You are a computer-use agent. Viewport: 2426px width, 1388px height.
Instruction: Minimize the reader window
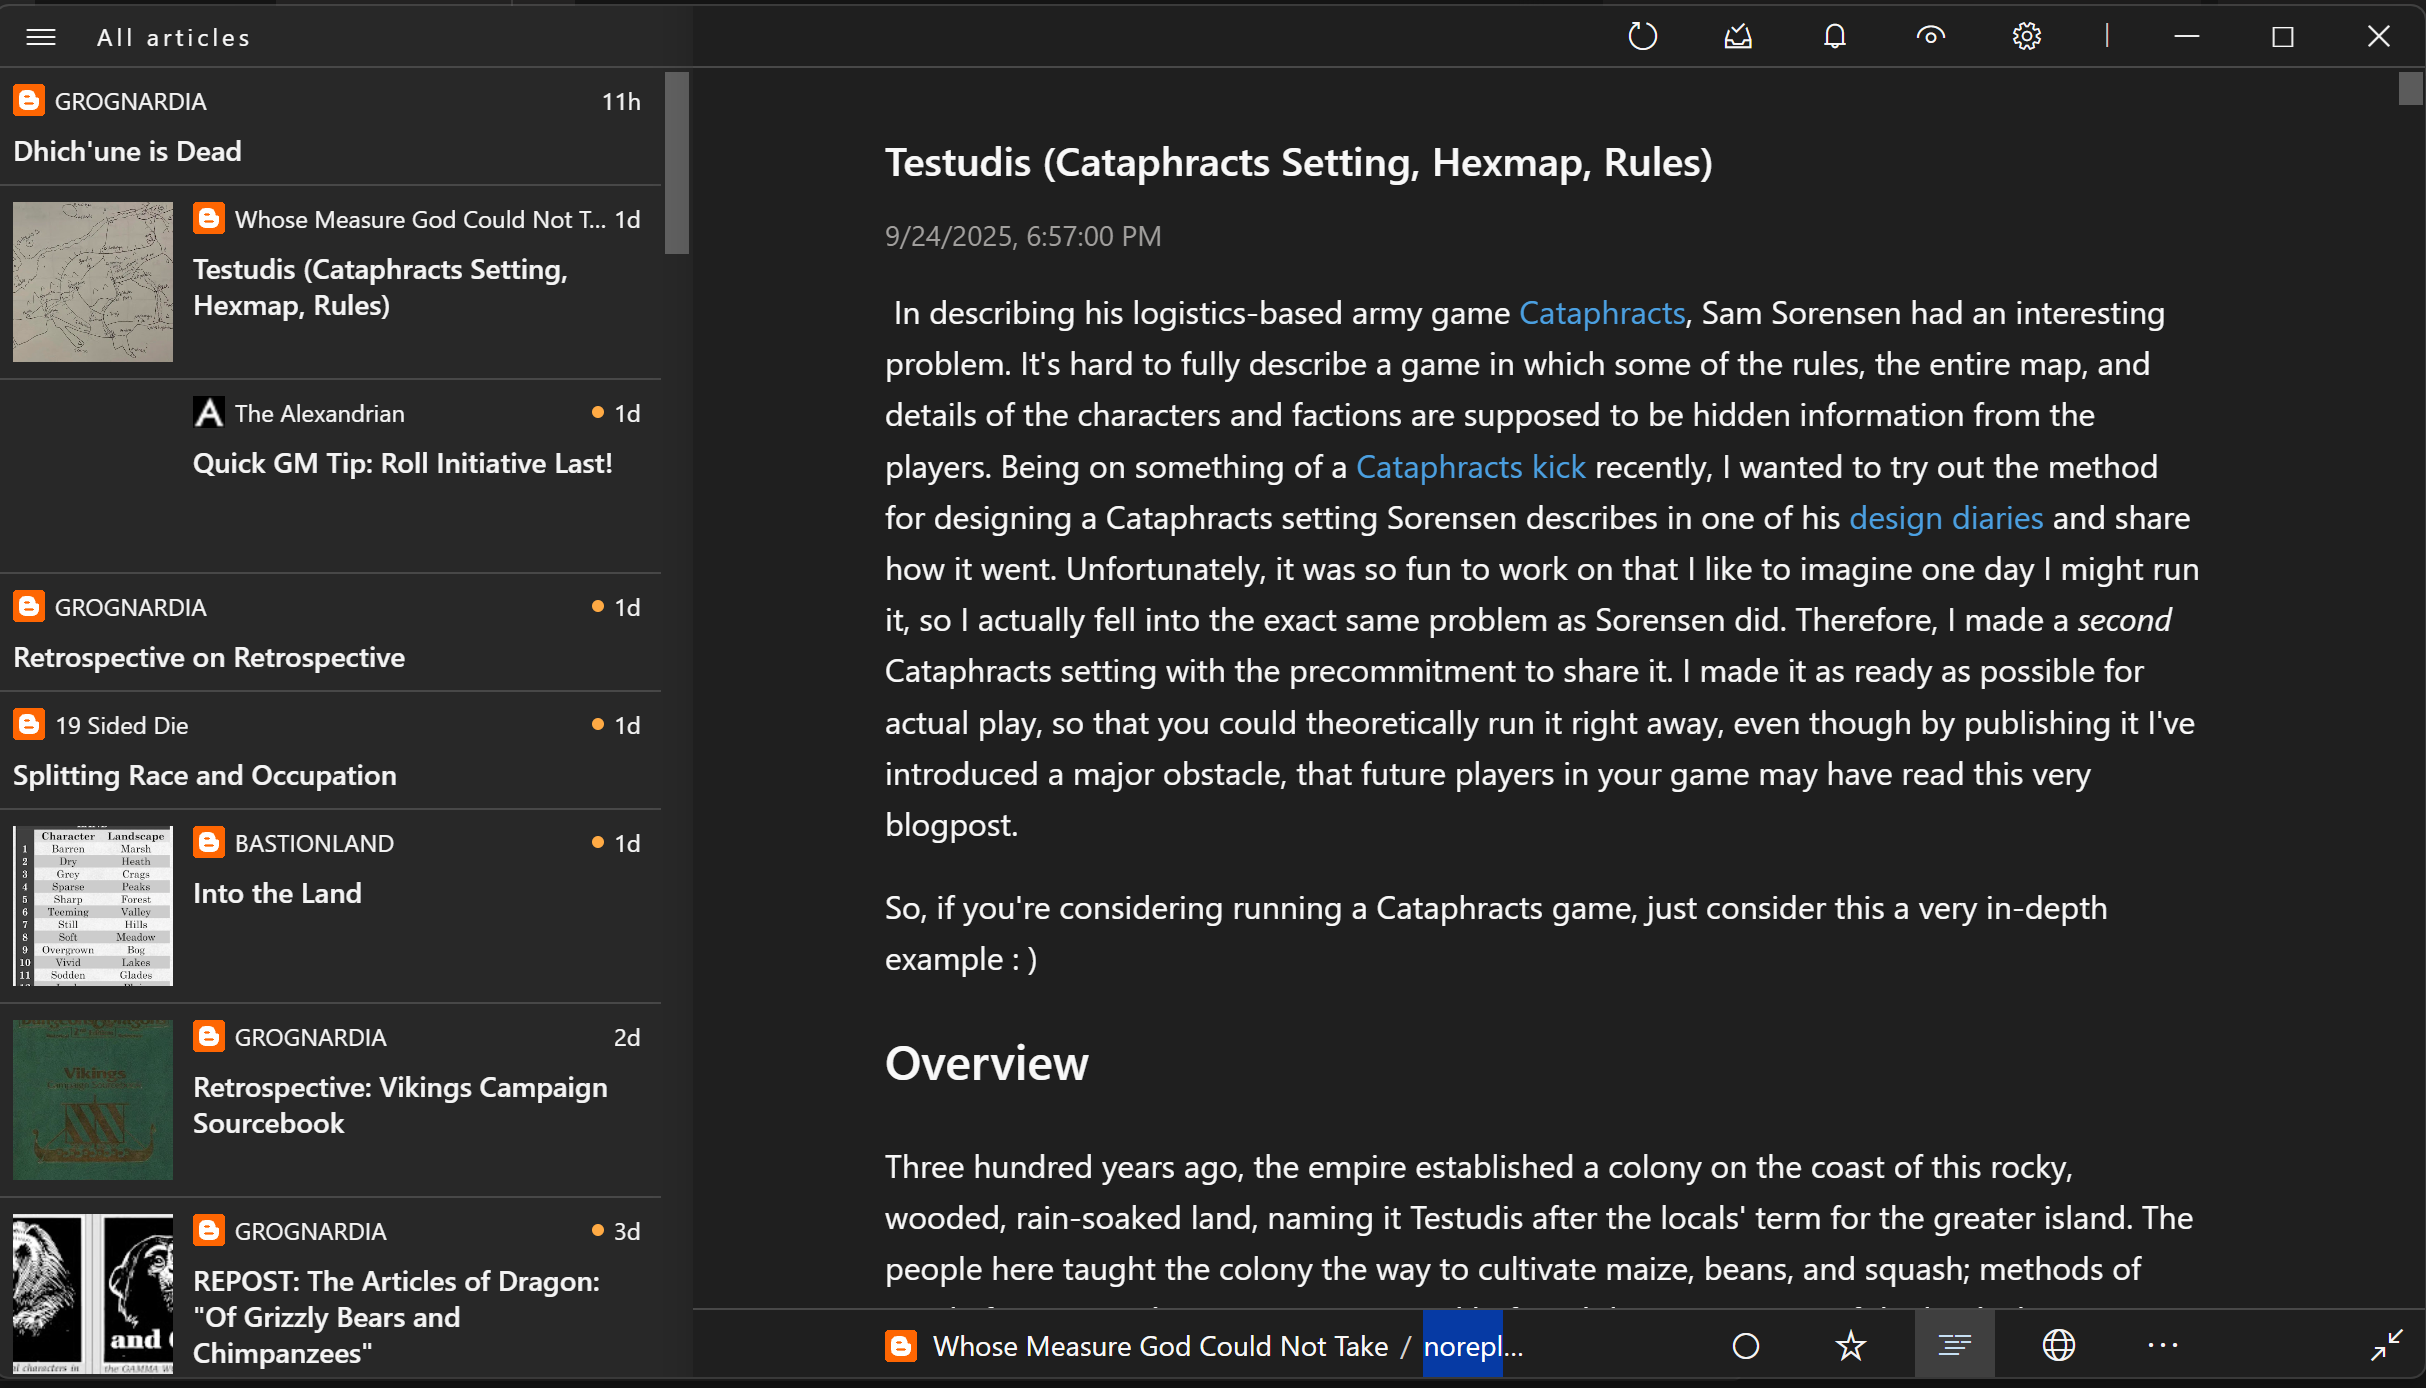coord(2186,37)
